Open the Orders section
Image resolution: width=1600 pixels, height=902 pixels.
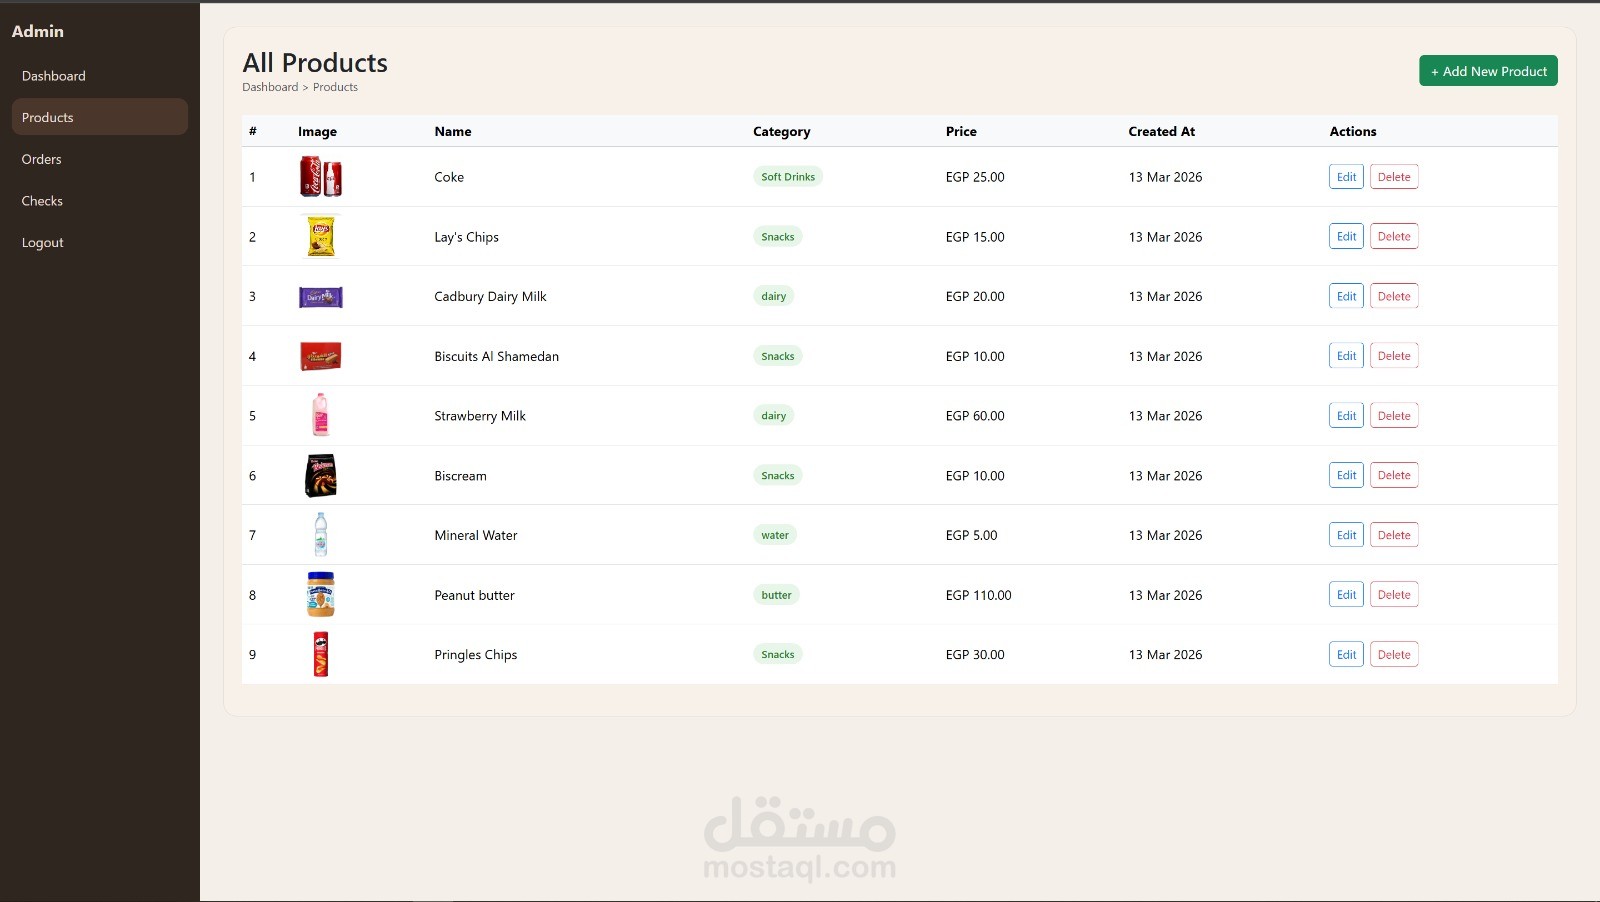(x=41, y=158)
